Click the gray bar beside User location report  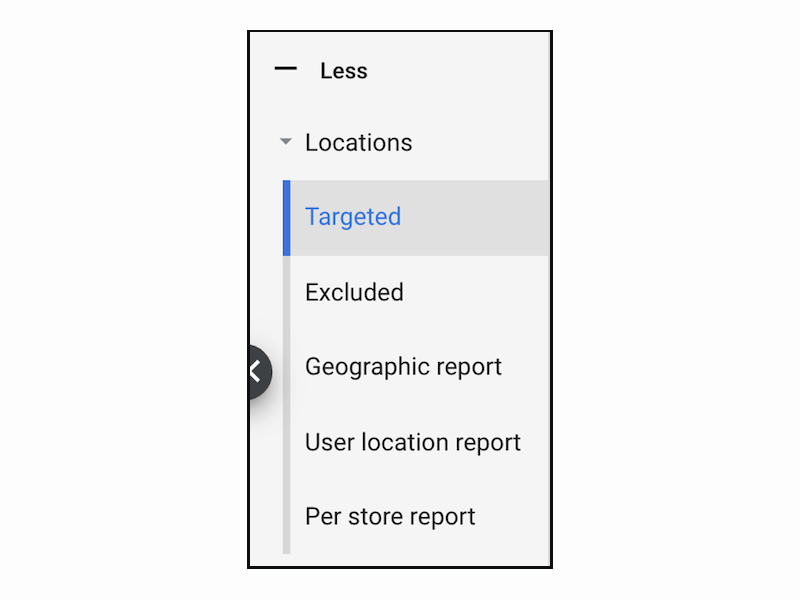[287, 442]
